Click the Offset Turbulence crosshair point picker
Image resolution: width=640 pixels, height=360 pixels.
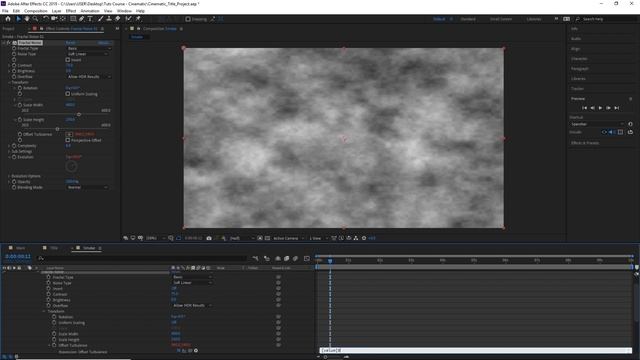pyautogui.click(x=69, y=134)
